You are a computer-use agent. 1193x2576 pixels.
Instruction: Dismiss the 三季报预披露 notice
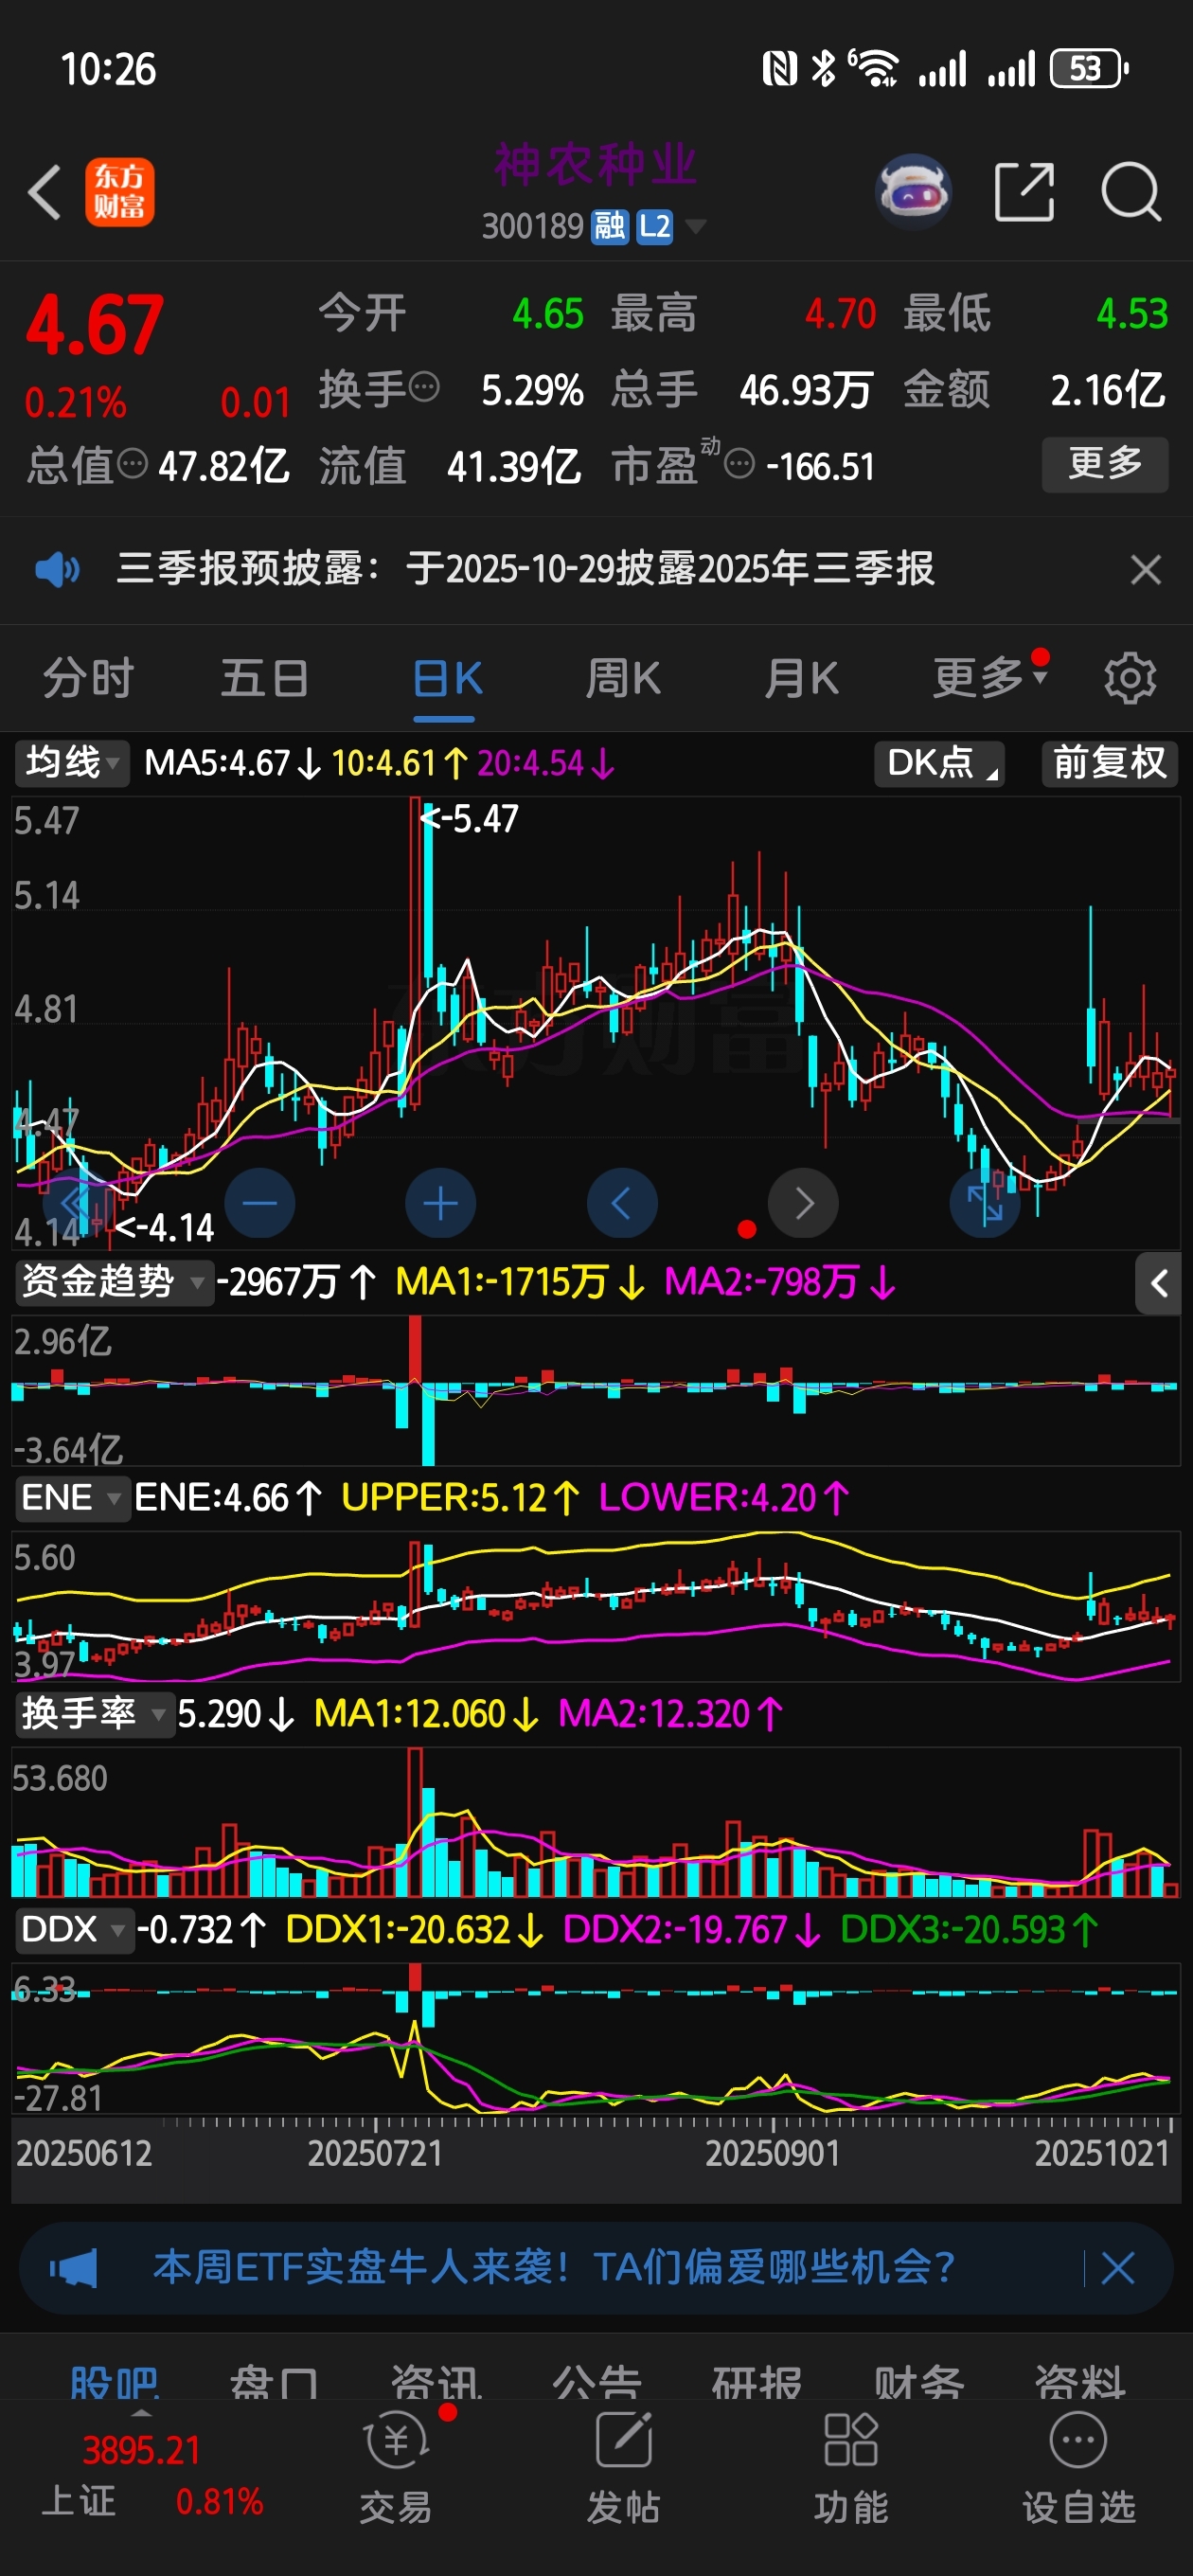[1145, 570]
